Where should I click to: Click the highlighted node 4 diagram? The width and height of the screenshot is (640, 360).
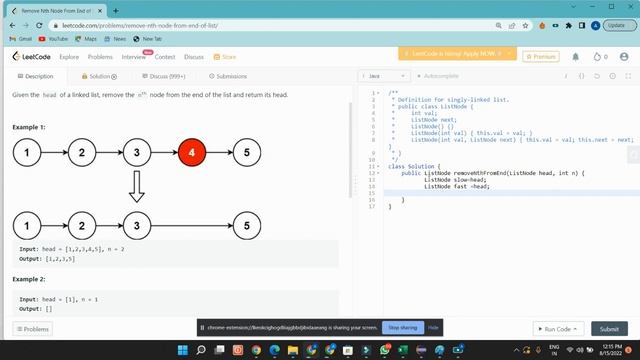click(x=192, y=153)
